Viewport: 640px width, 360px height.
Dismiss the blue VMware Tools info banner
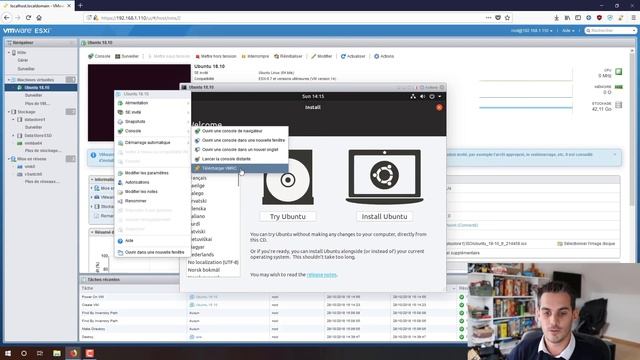(615, 155)
